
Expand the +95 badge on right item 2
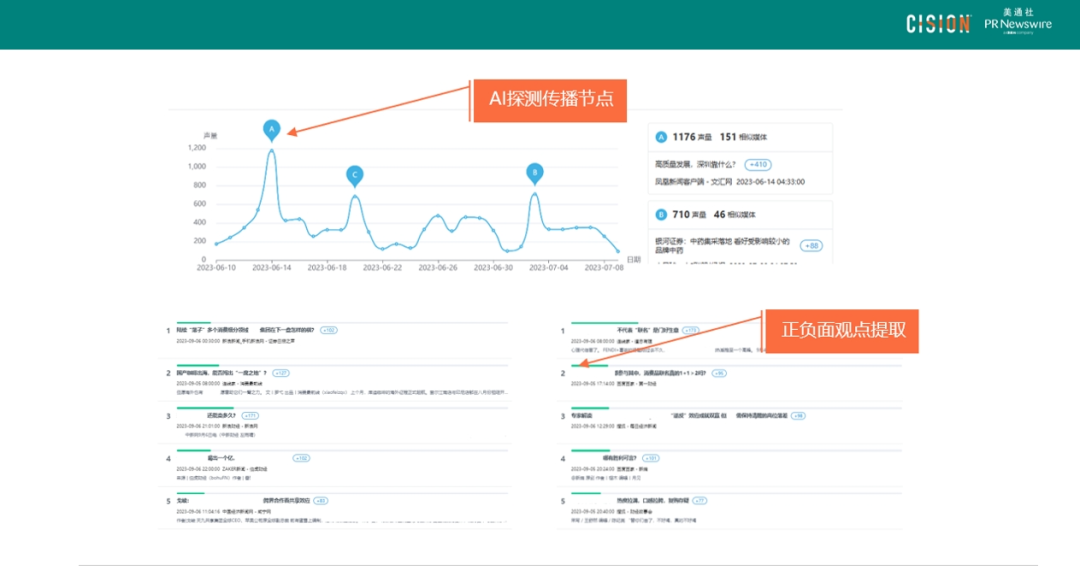(x=718, y=373)
